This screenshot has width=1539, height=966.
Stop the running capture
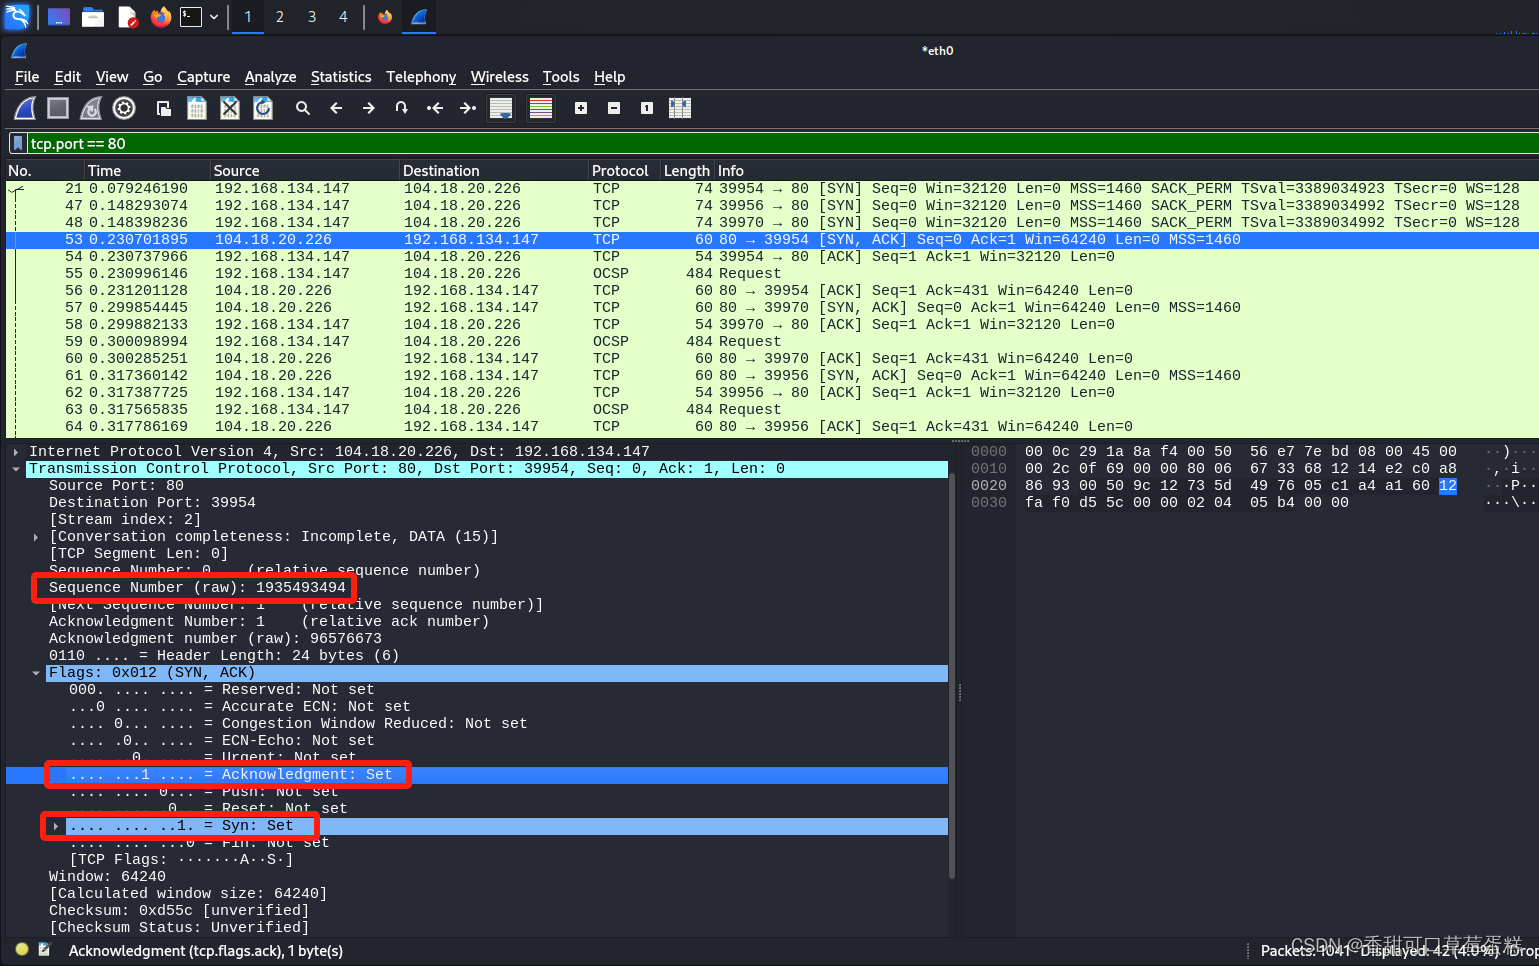[x=56, y=108]
